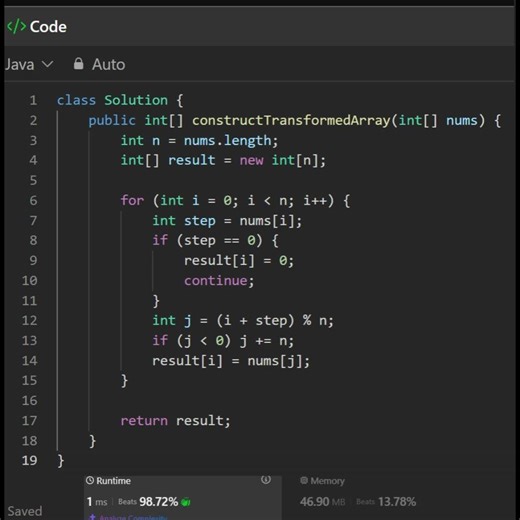Click line number 19 in gutter

tap(29, 460)
